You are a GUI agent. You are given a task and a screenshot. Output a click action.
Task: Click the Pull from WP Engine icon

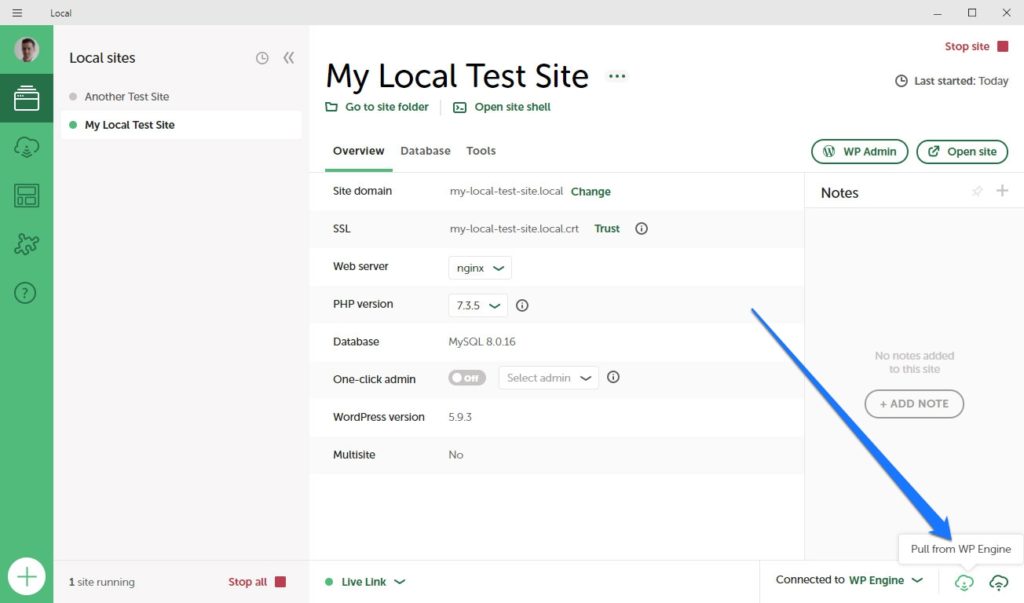[x=964, y=582]
